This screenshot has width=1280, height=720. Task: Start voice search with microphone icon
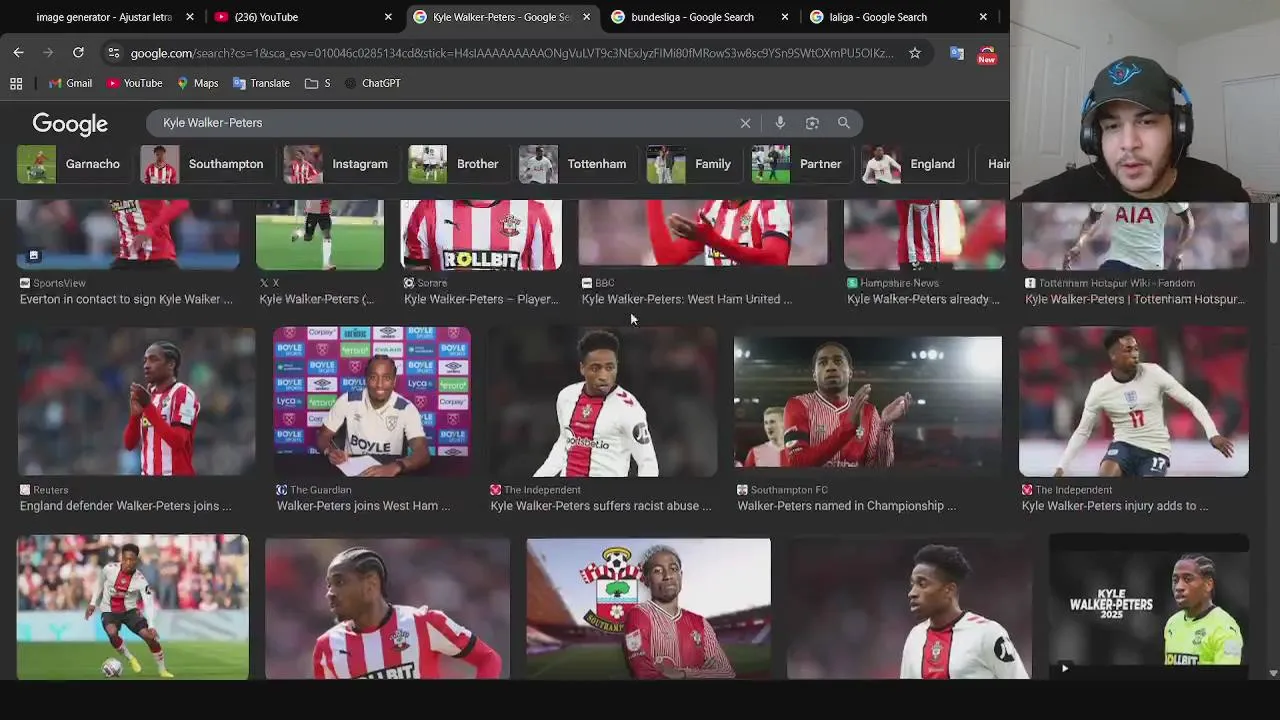pos(780,123)
